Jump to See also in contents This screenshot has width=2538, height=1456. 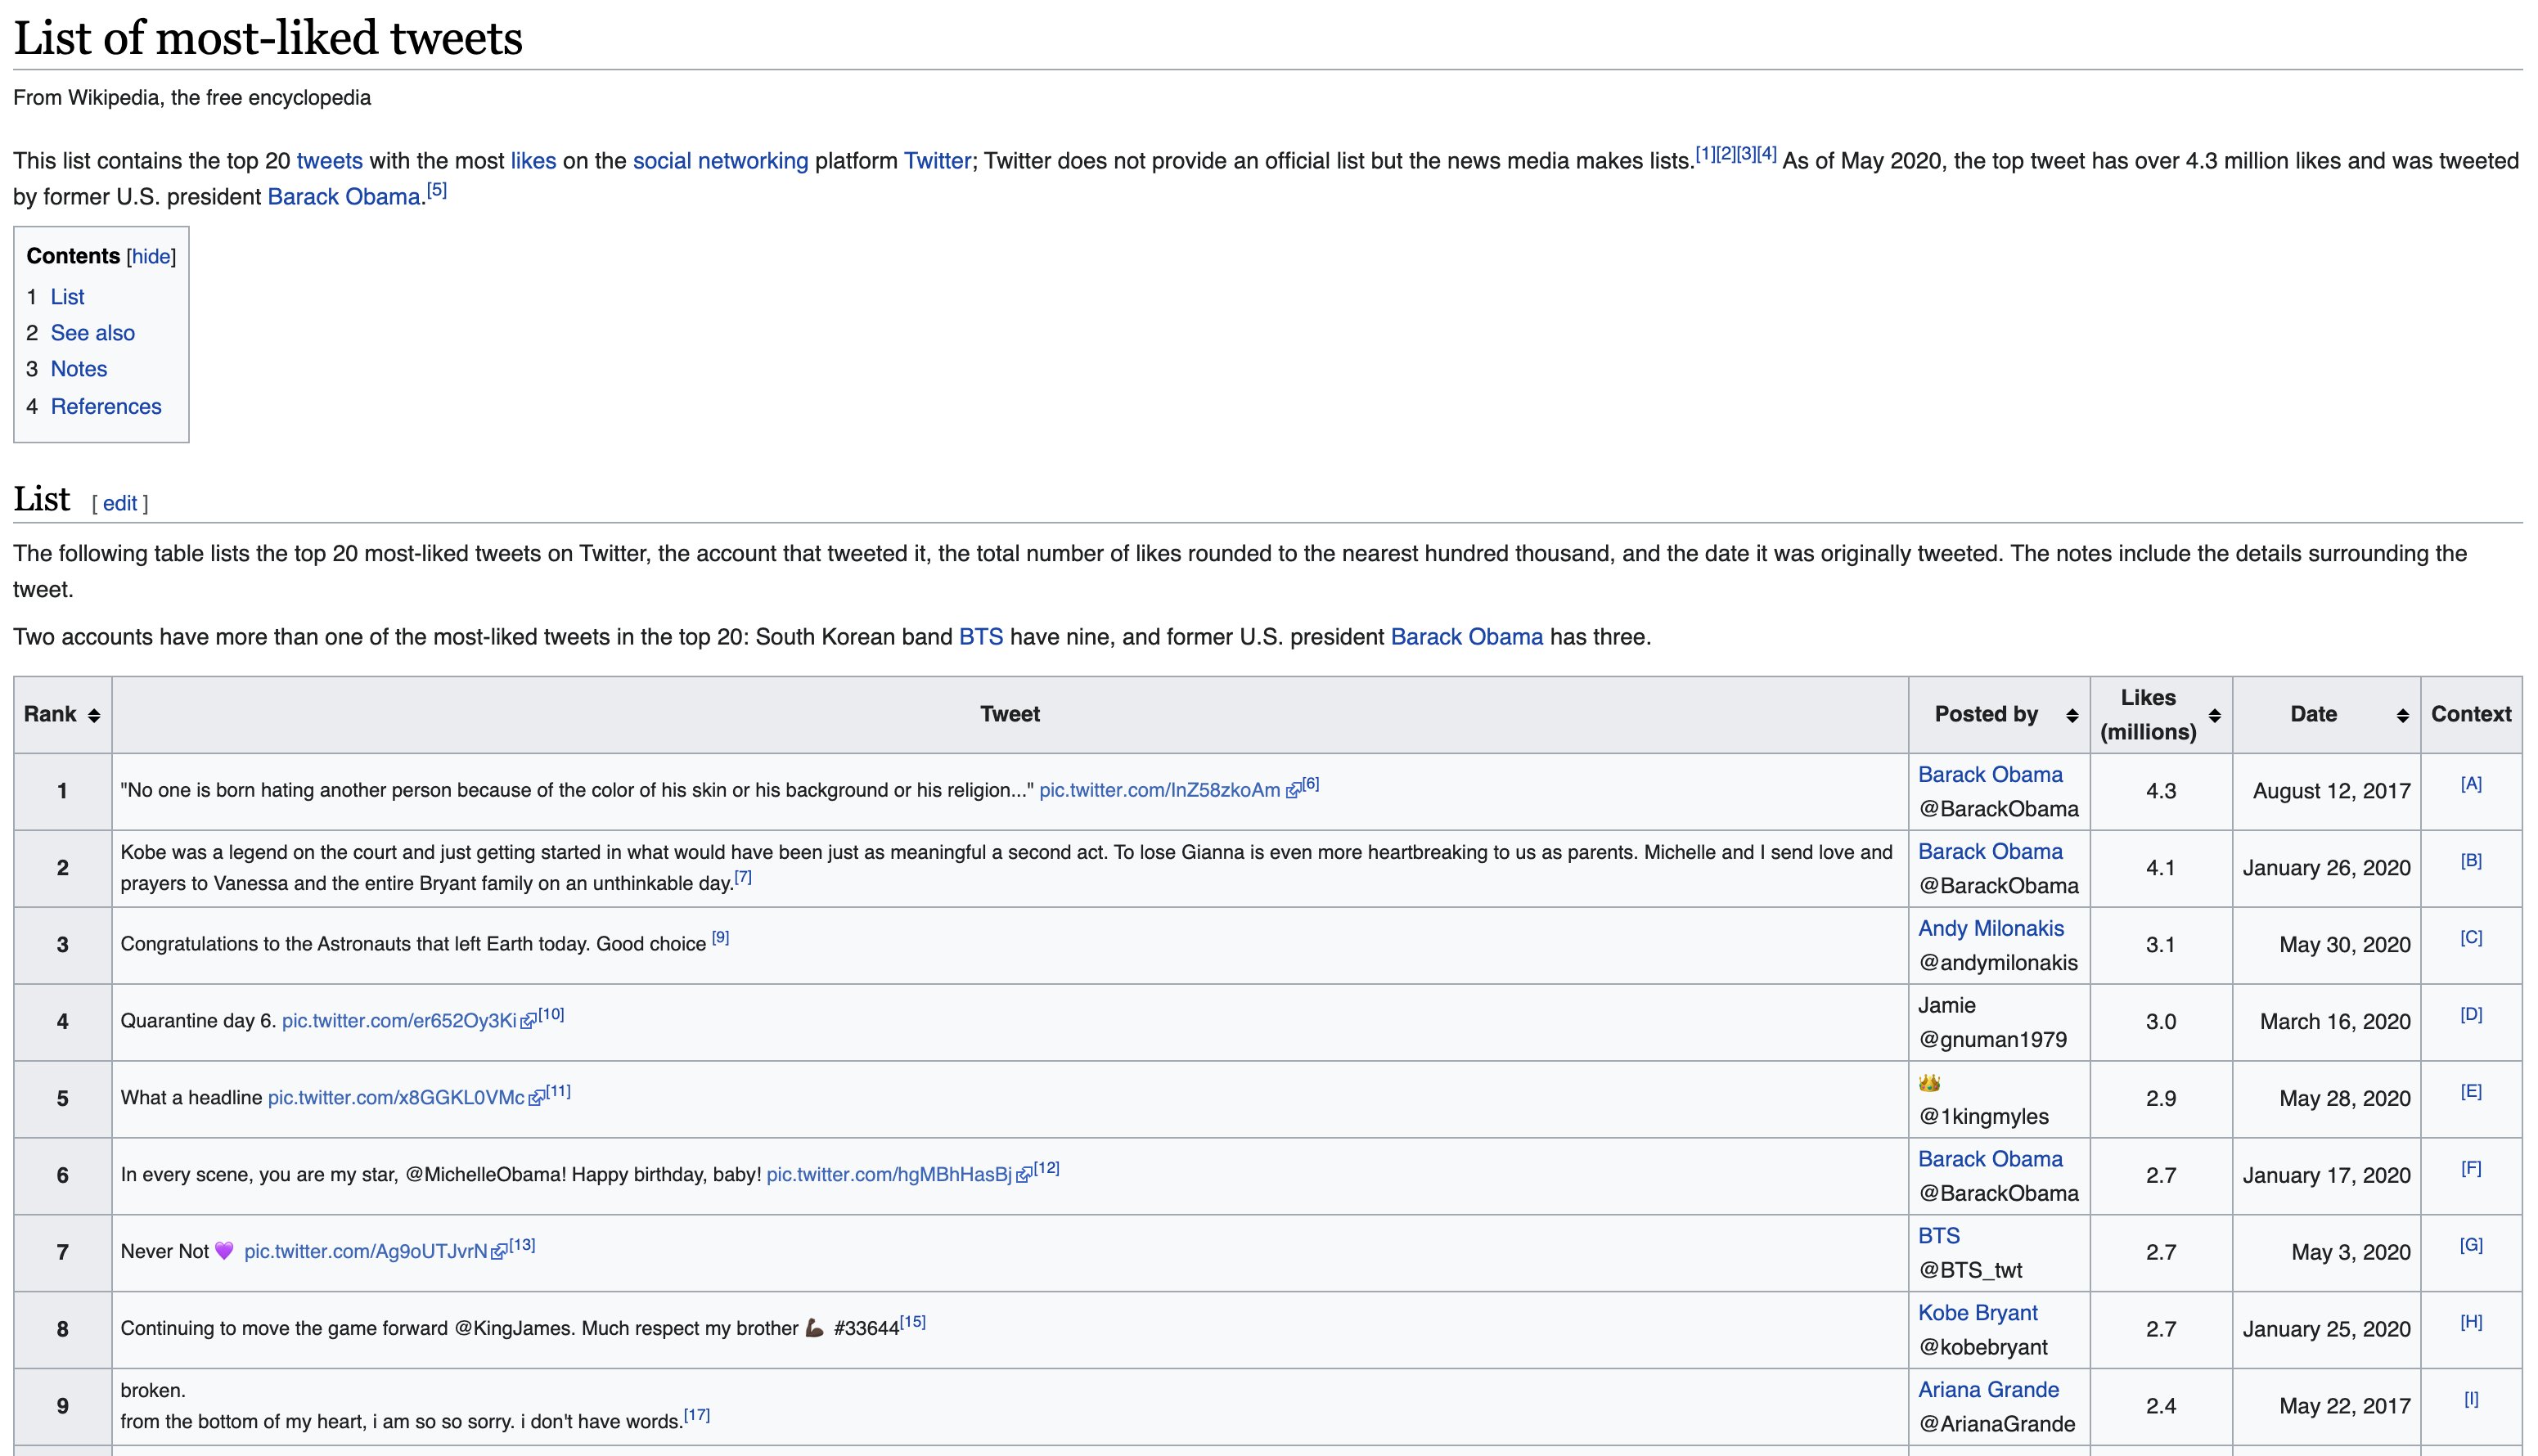click(x=93, y=333)
